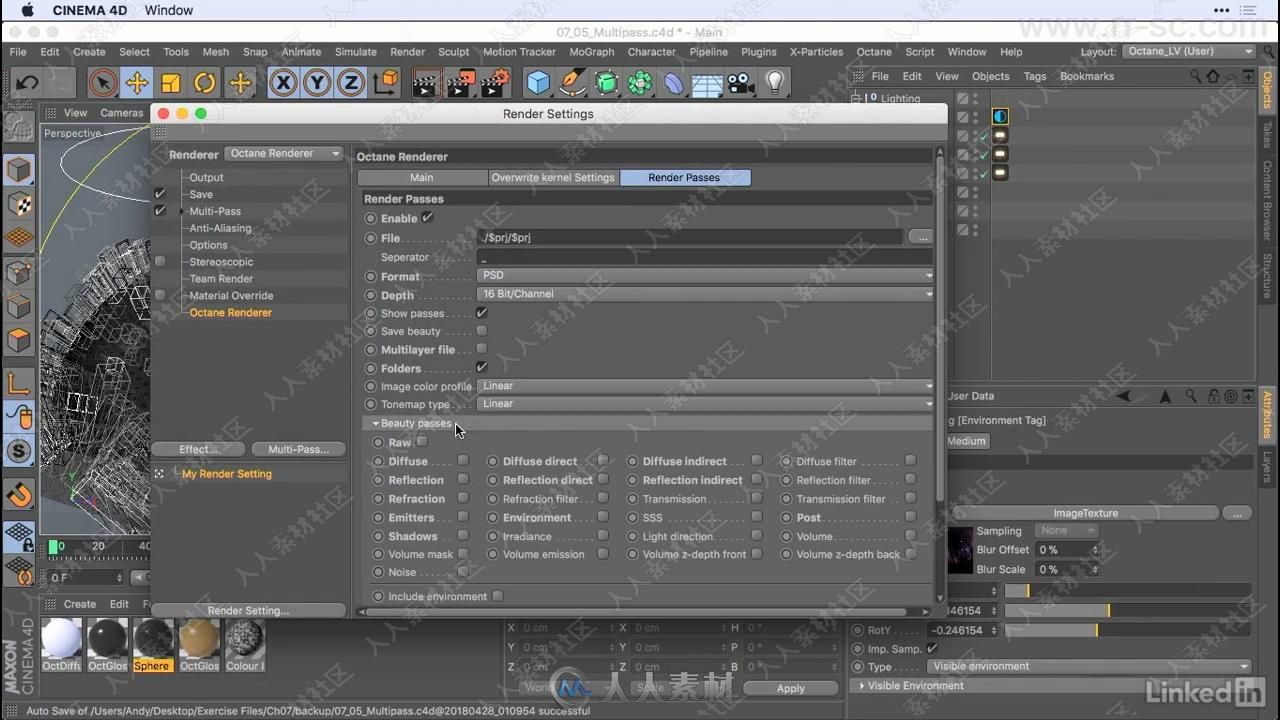Open the Subdivision Surface generator icon
Viewport: 1280px width, 720px height.
606,83
